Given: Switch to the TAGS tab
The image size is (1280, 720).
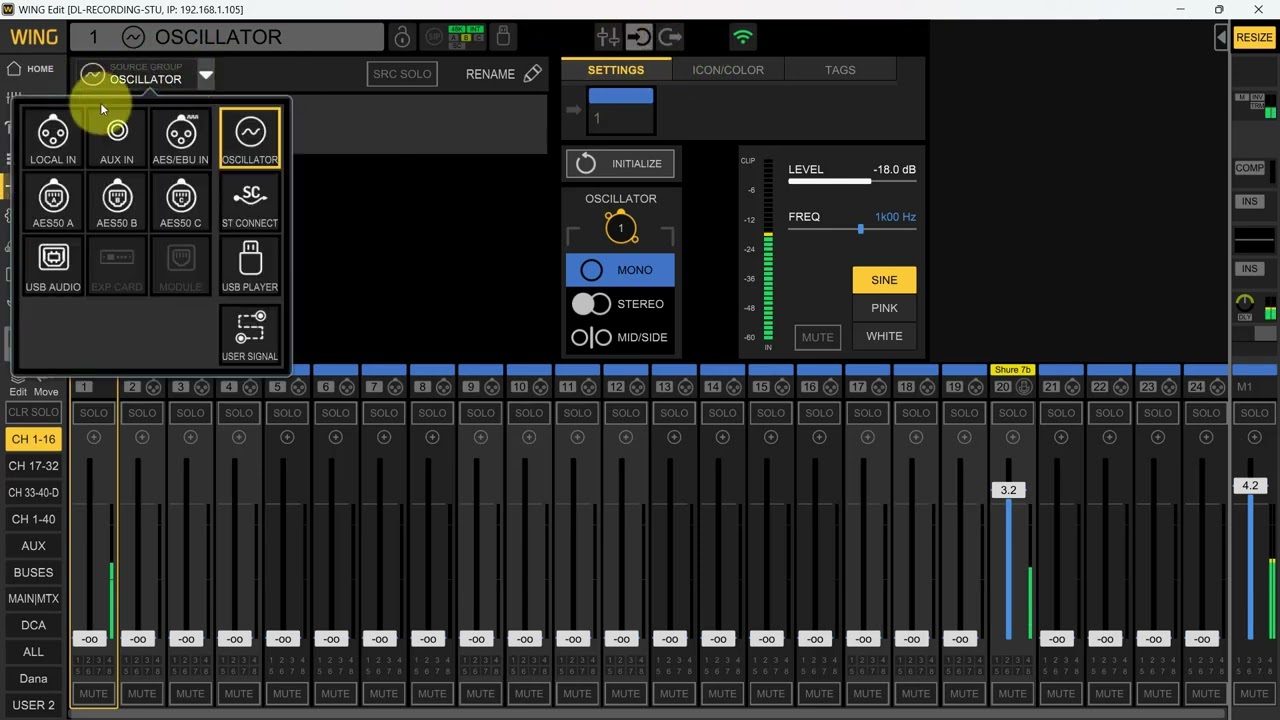Looking at the screenshot, I should (840, 70).
